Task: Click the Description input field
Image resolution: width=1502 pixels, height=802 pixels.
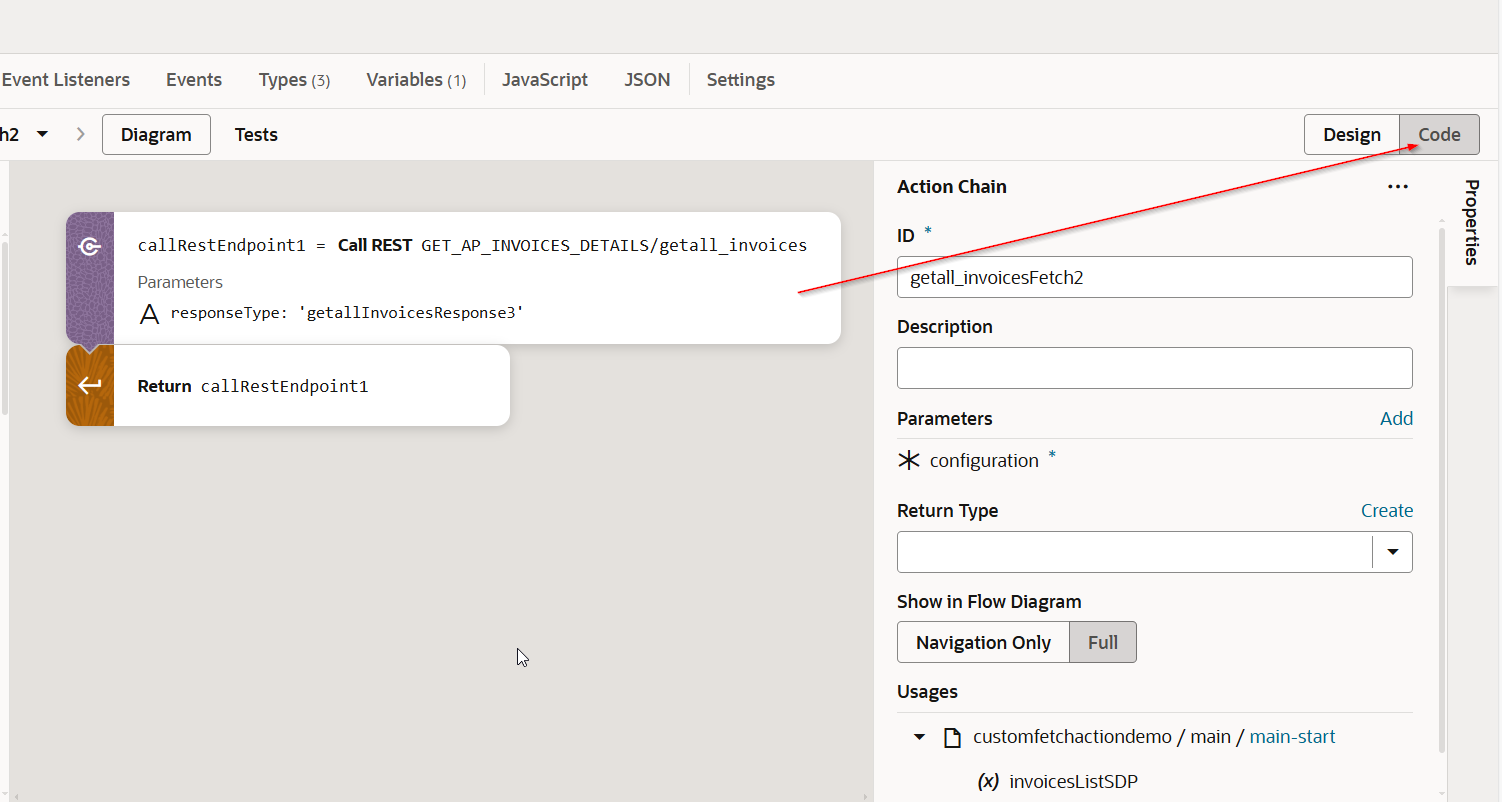Action: [x=1155, y=368]
